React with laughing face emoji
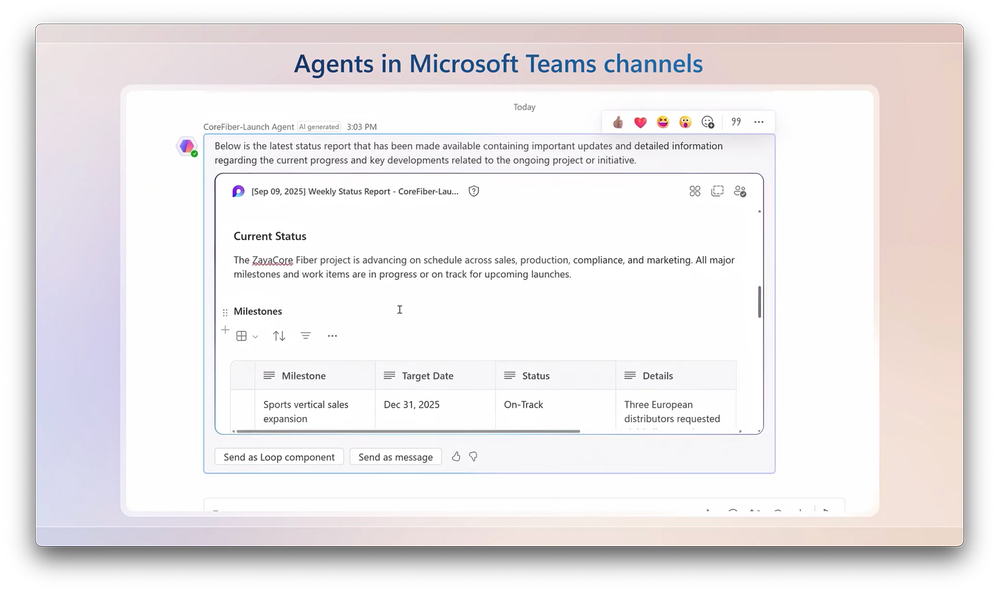This screenshot has height=593, width=999. (x=663, y=122)
